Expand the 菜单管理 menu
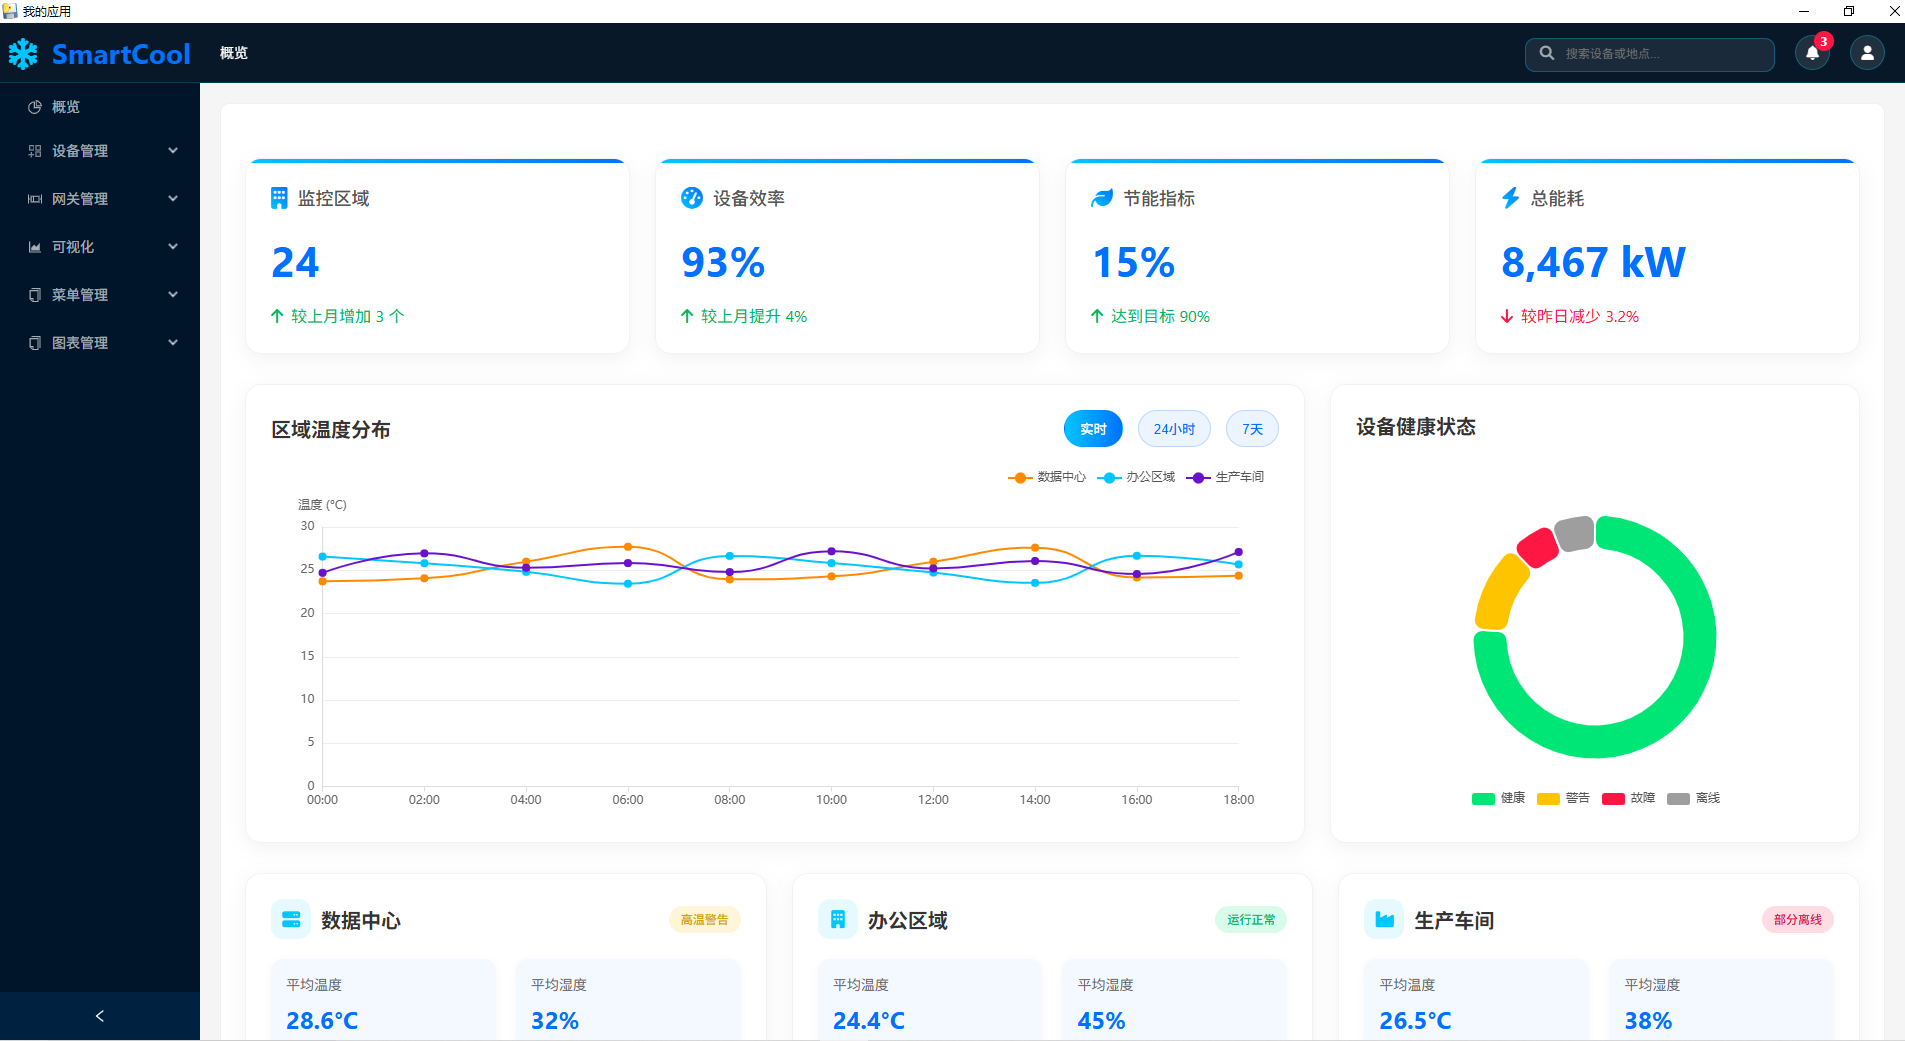This screenshot has height=1041, width=1905. click(x=100, y=294)
